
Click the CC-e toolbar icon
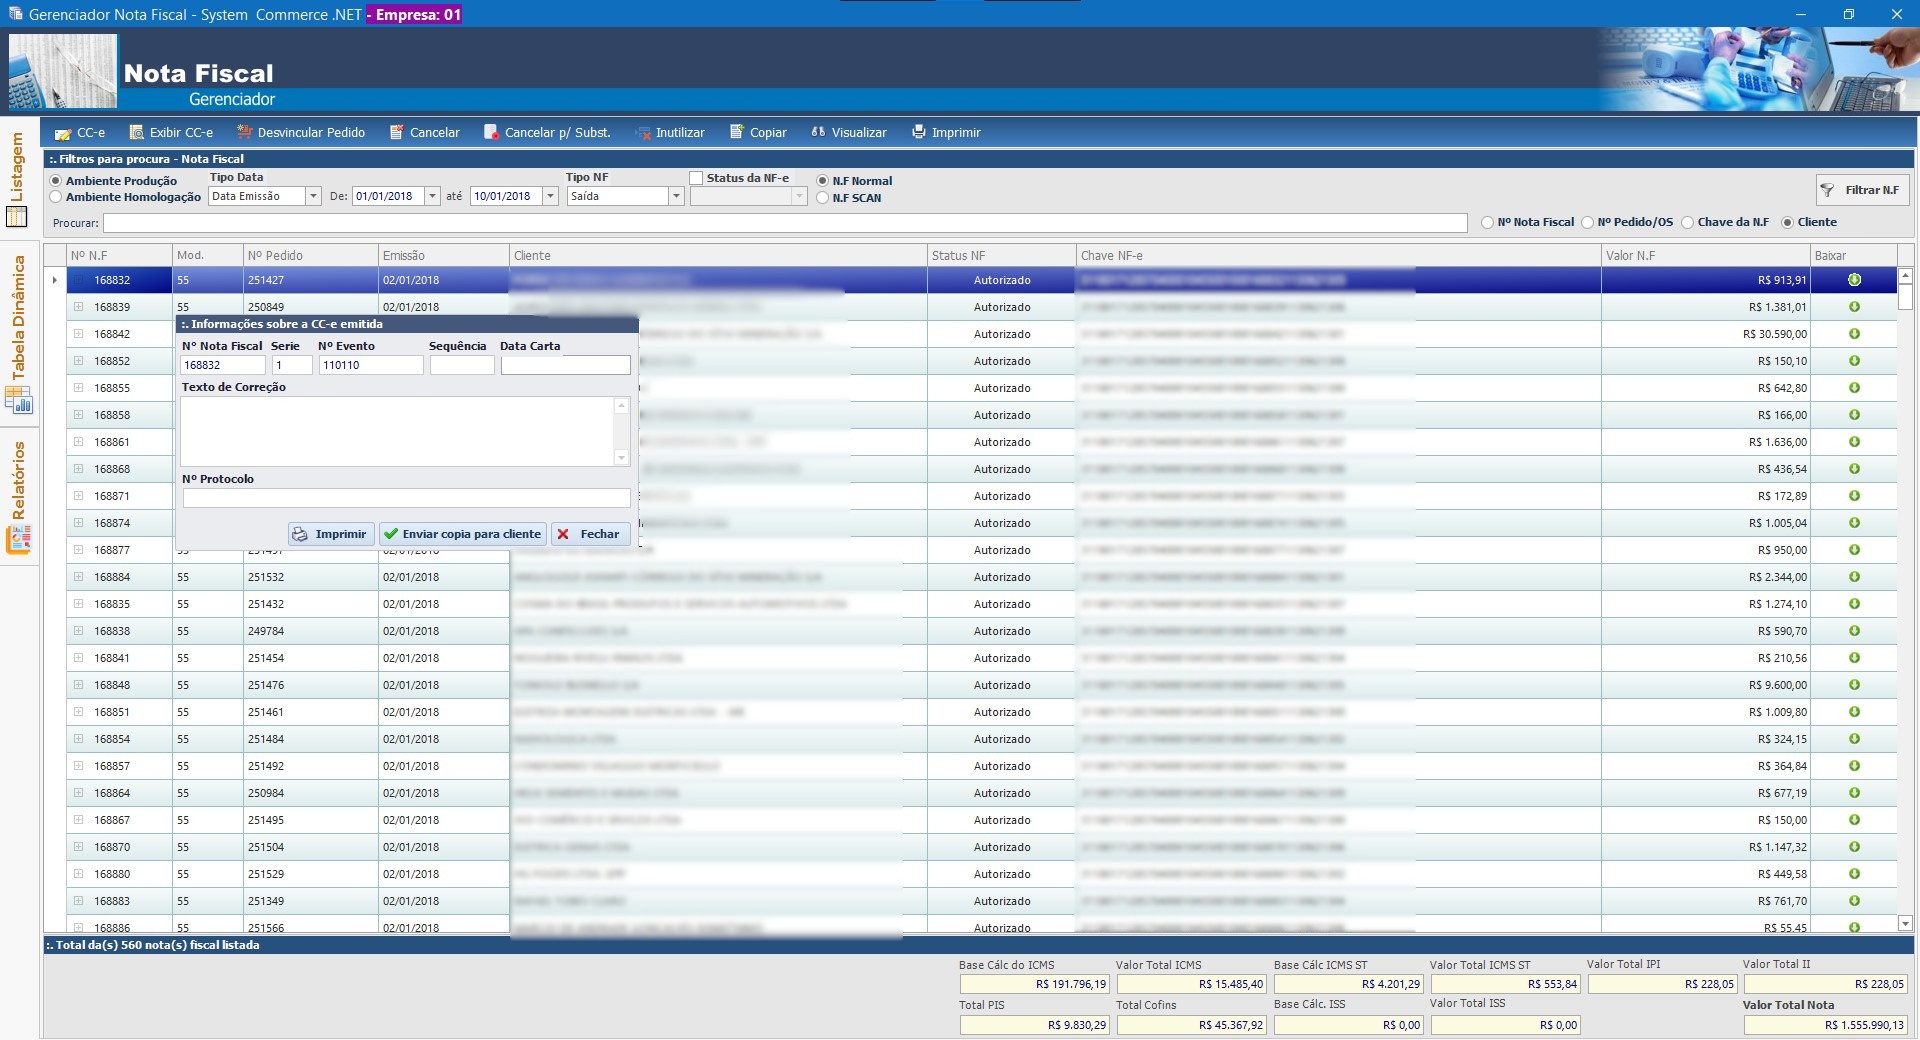pos(63,133)
